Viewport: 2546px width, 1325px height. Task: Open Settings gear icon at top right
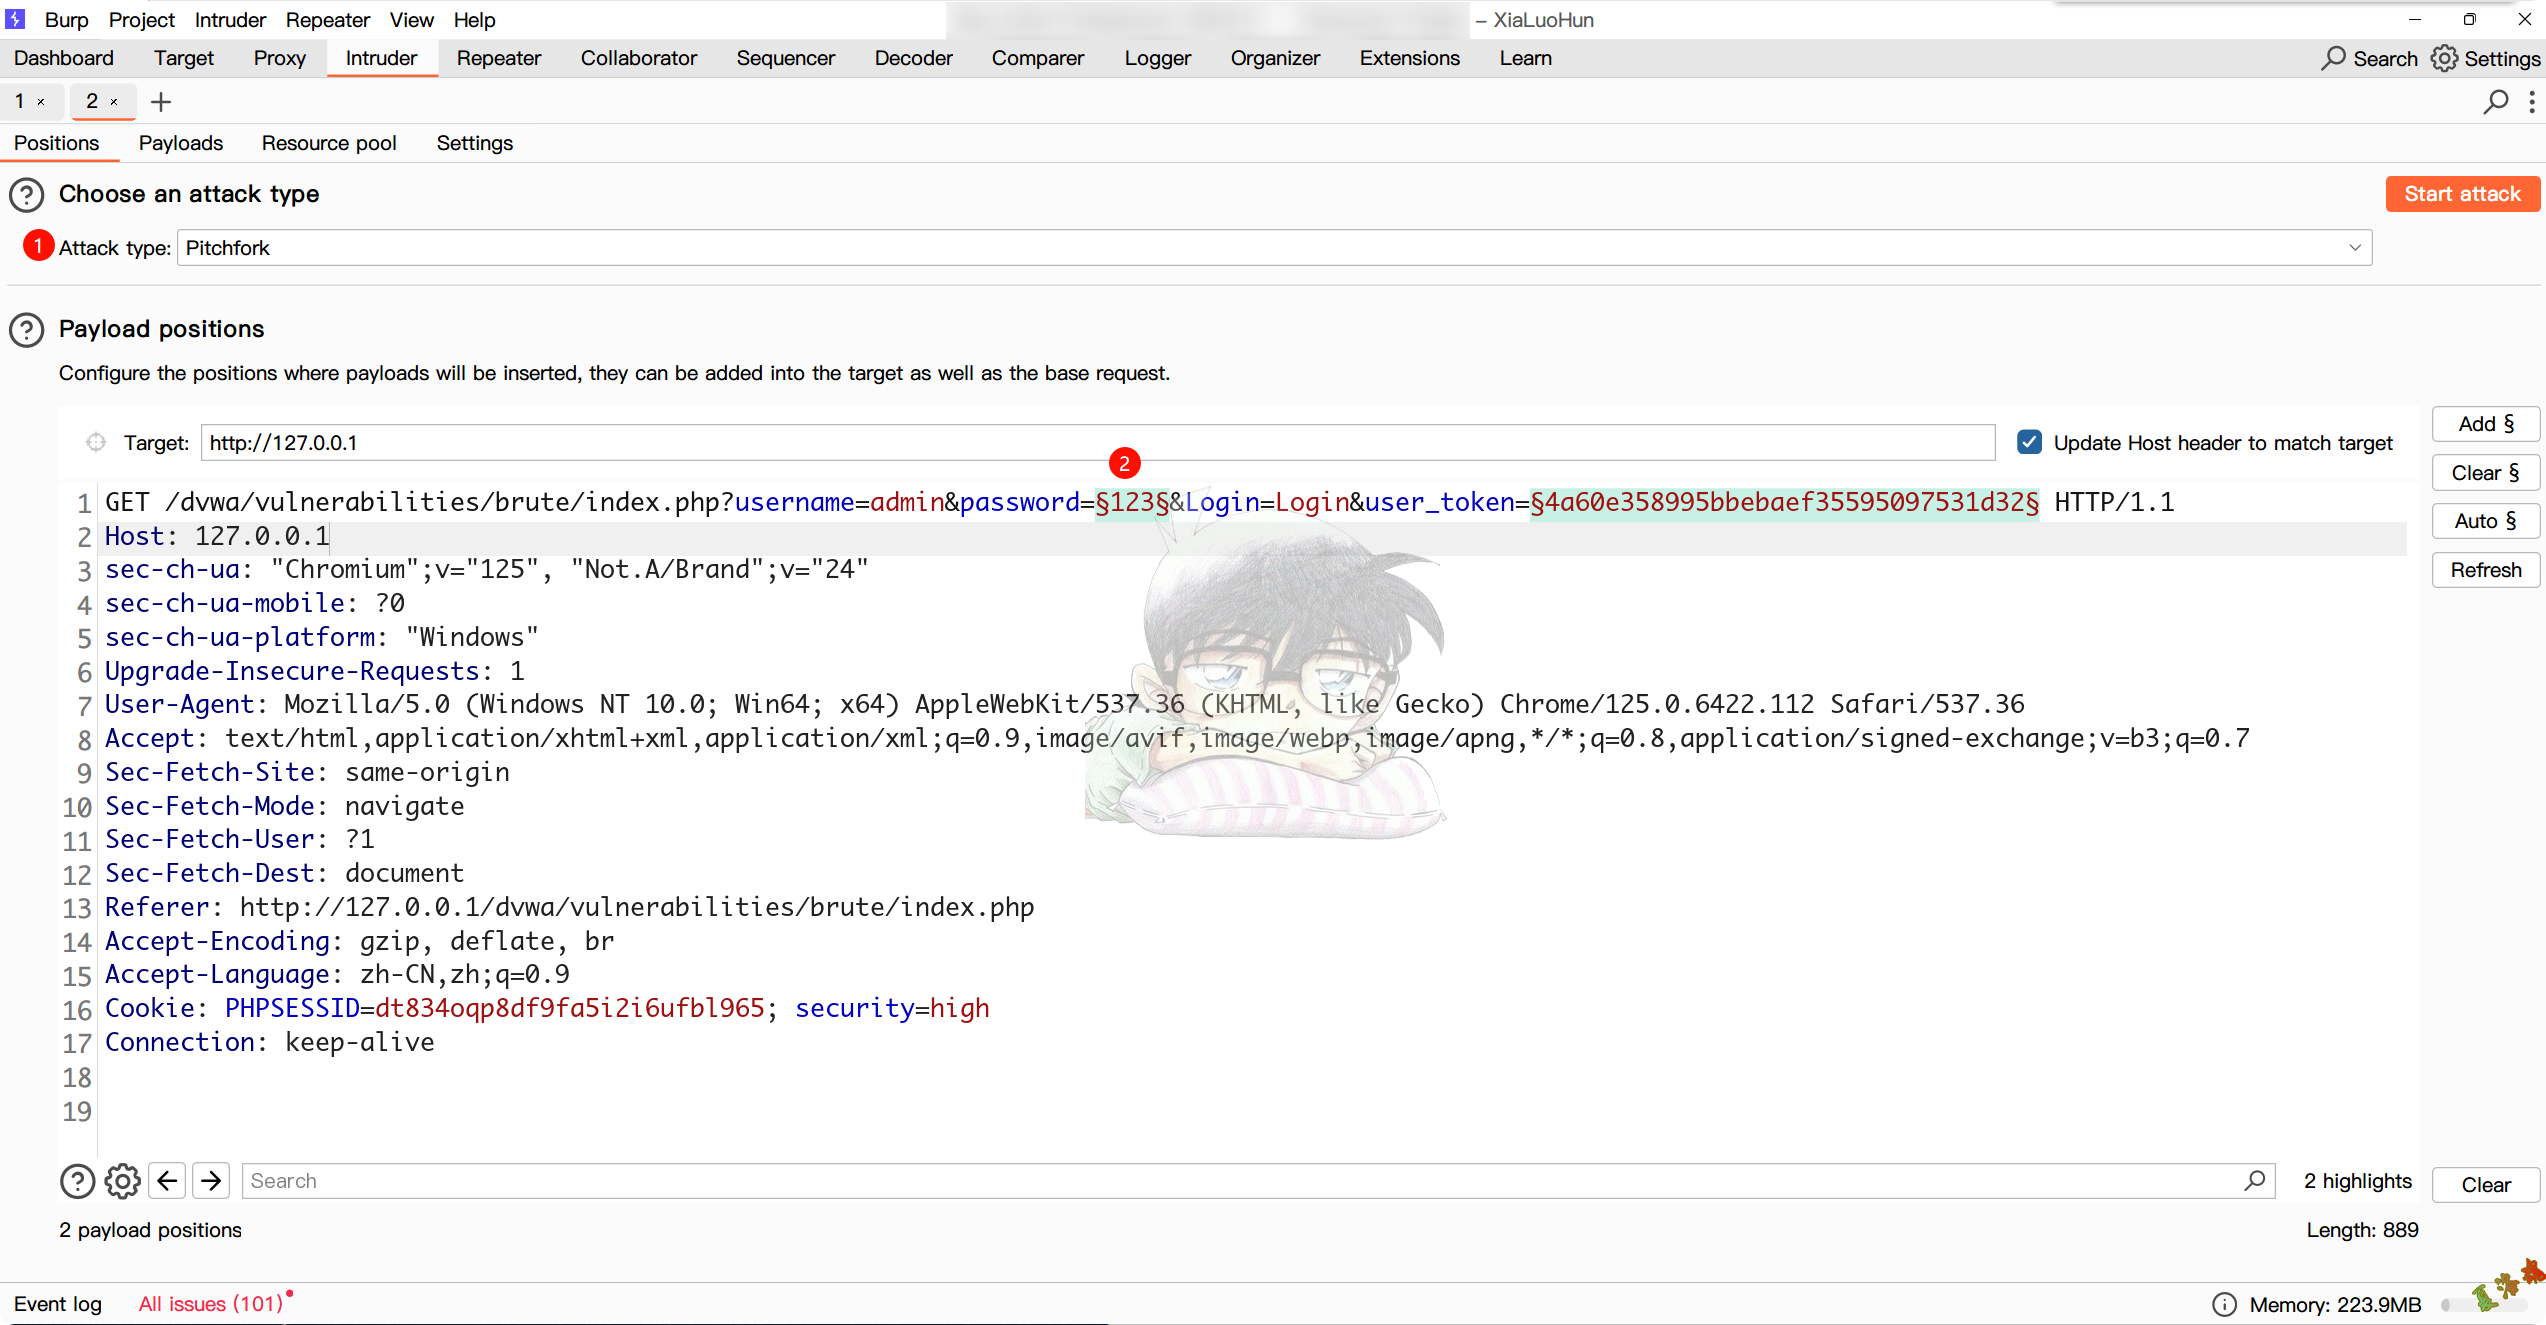coord(2444,58)
